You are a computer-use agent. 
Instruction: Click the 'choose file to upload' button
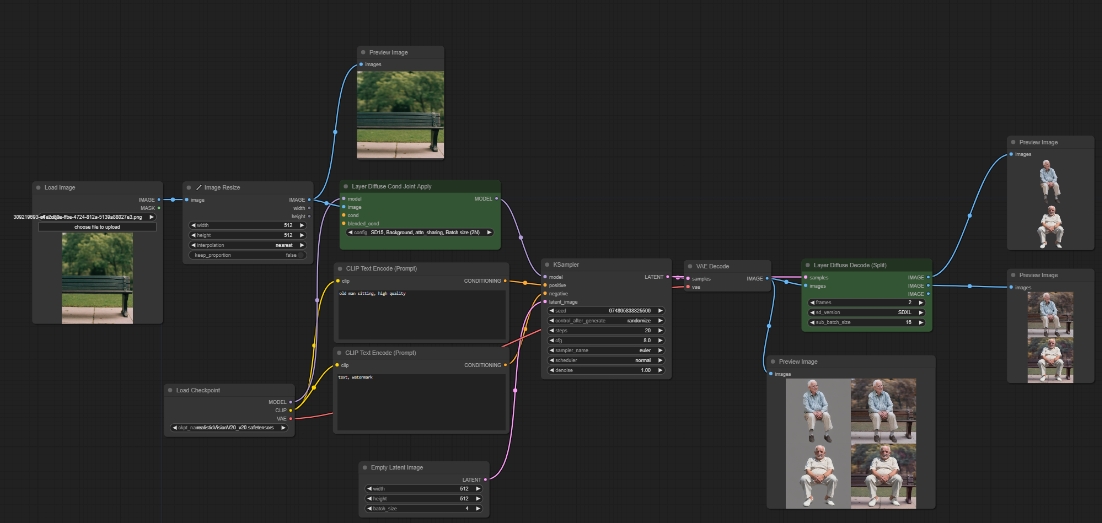click(x=96, y=227)
